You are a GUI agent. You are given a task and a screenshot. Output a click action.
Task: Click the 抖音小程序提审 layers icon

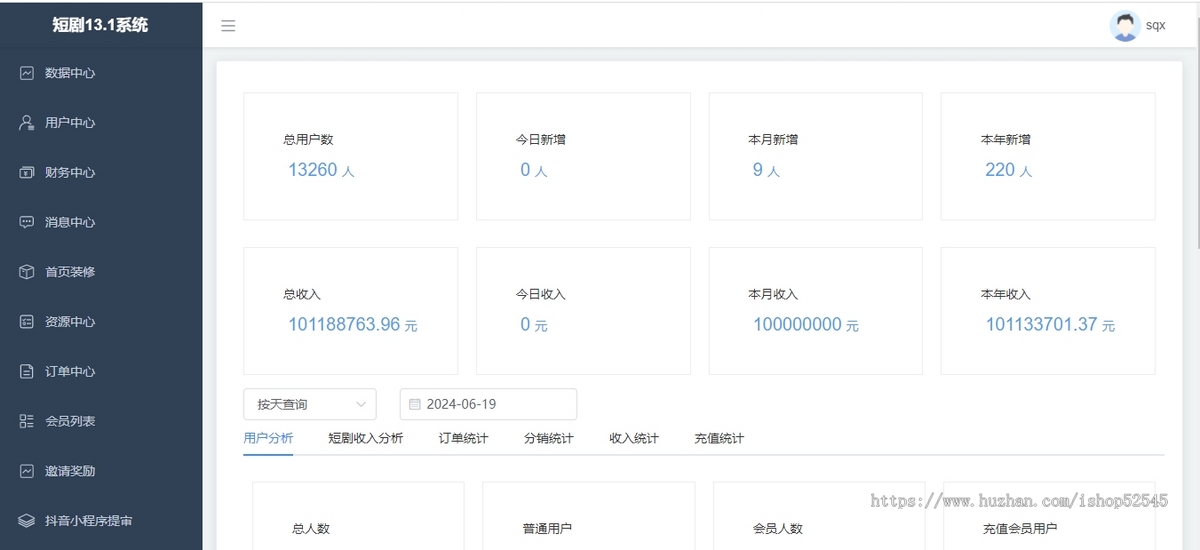(x=27, y=521)
